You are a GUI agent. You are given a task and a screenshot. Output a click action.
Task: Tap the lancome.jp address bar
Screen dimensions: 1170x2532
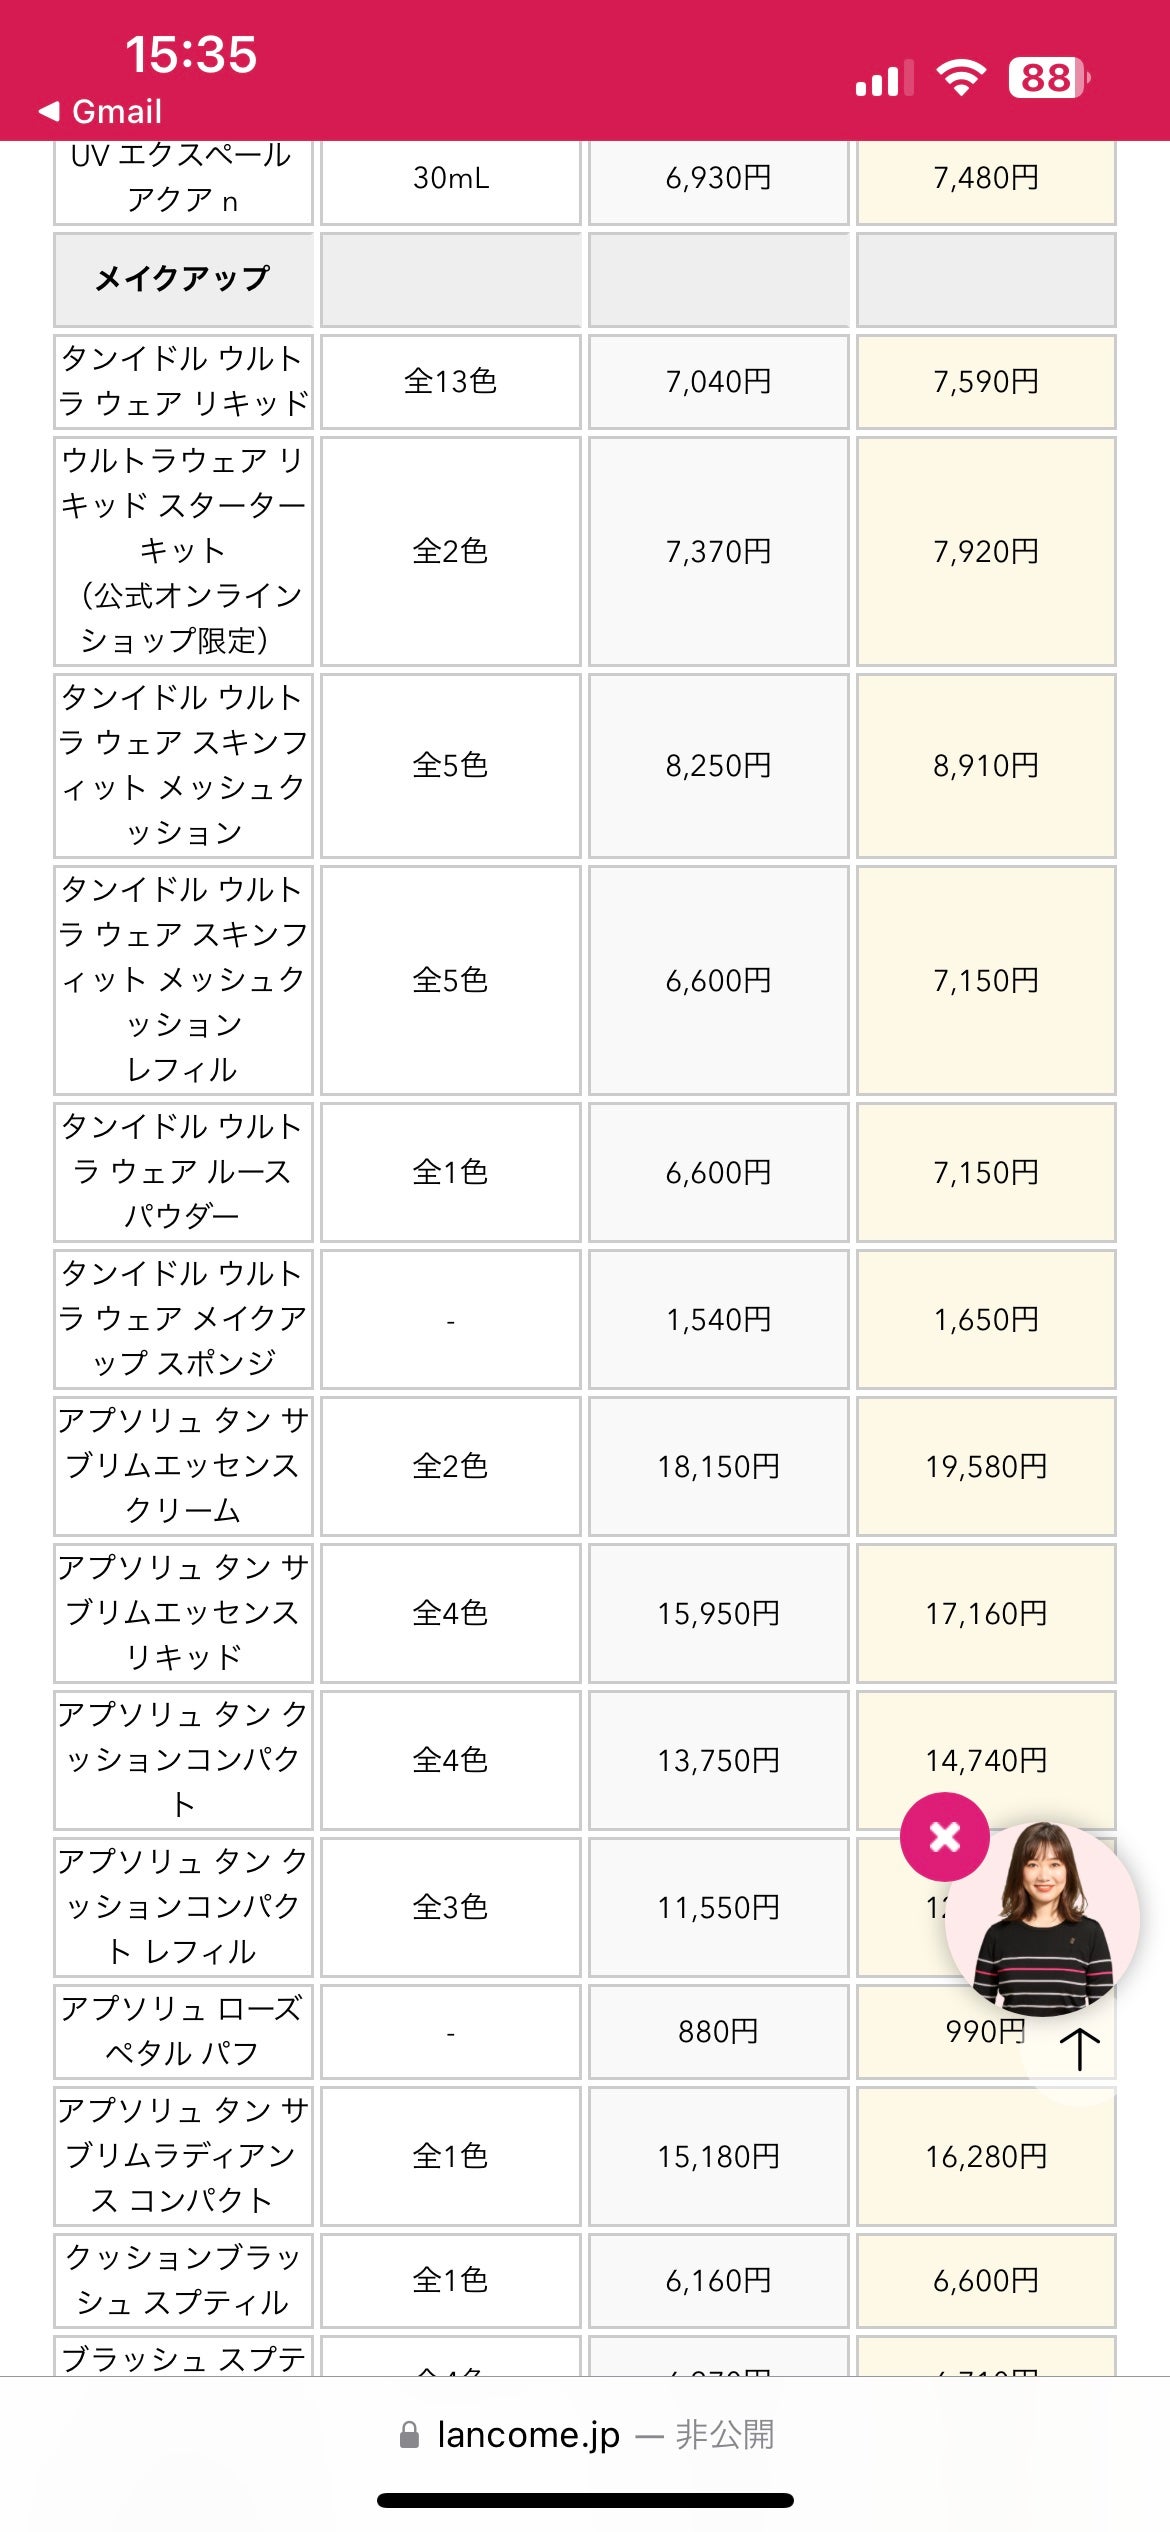pyautogui.click(x=528, y=2435)
